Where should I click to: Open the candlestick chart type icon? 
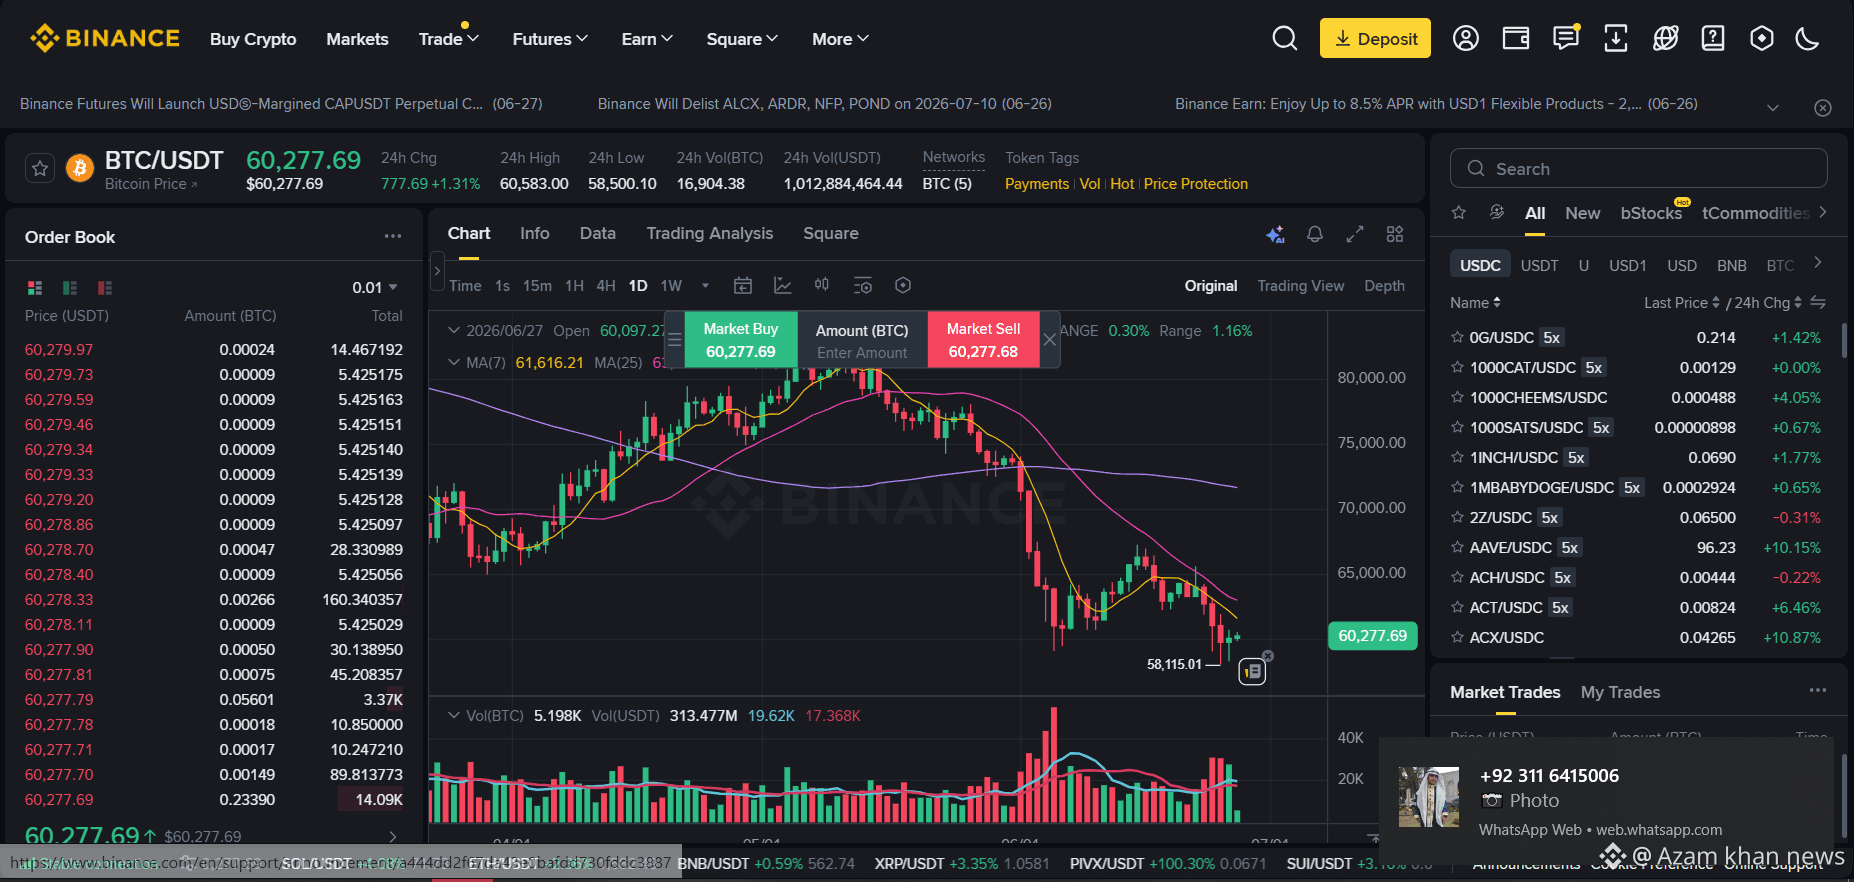click(x=822, y=285)
